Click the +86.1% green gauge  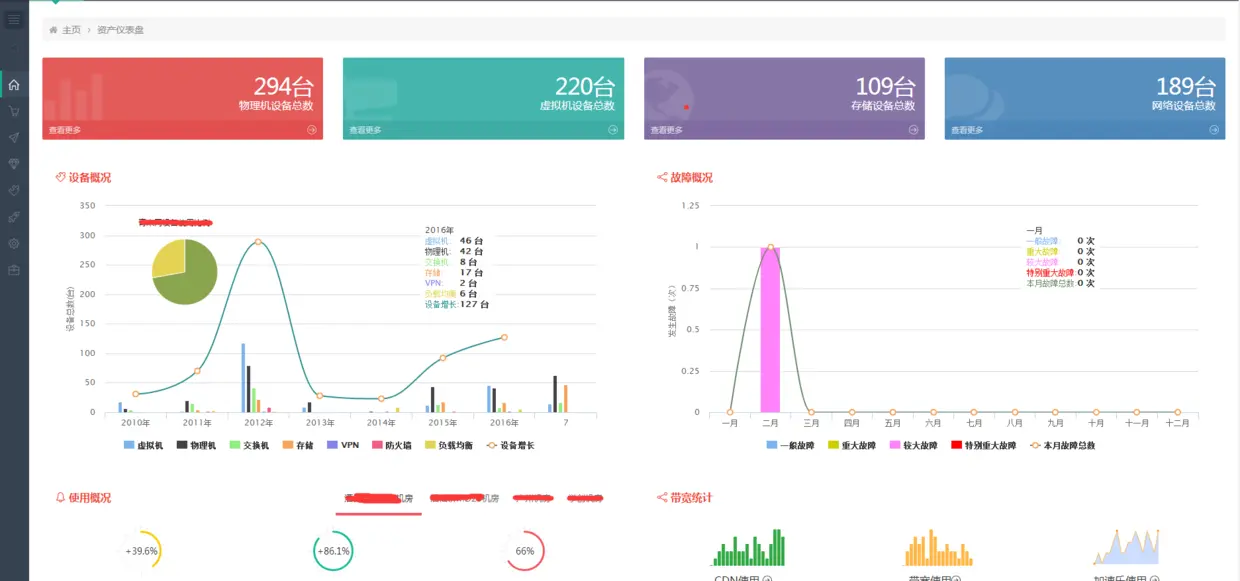[333, 551]
